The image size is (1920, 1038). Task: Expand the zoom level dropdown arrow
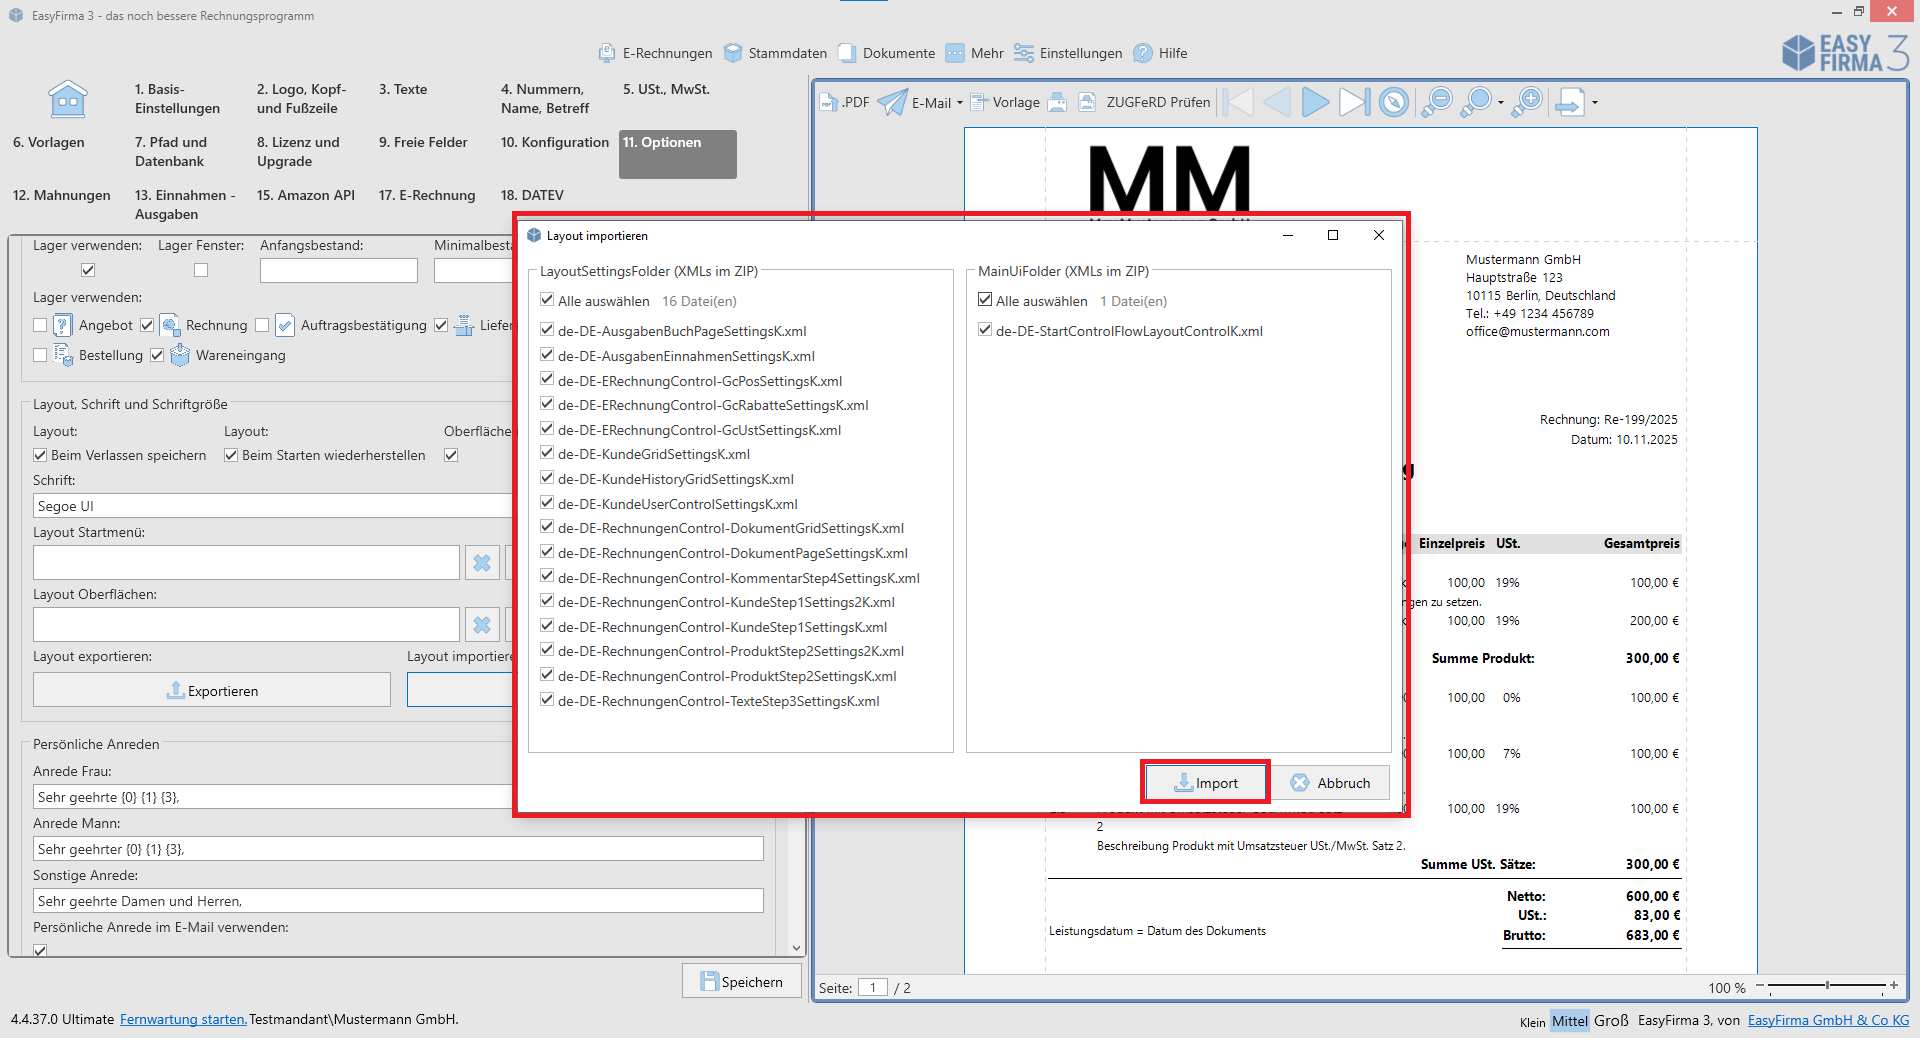tap(1501, 103)
